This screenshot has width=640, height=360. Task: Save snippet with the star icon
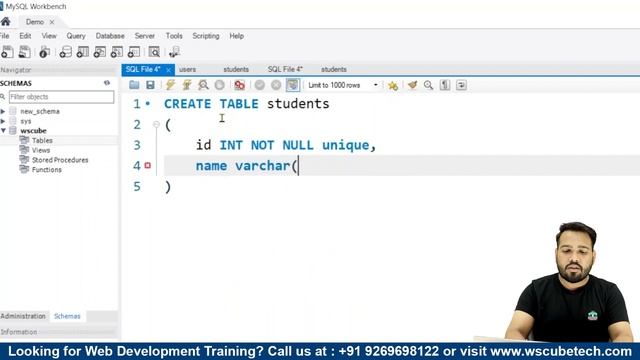393,85
